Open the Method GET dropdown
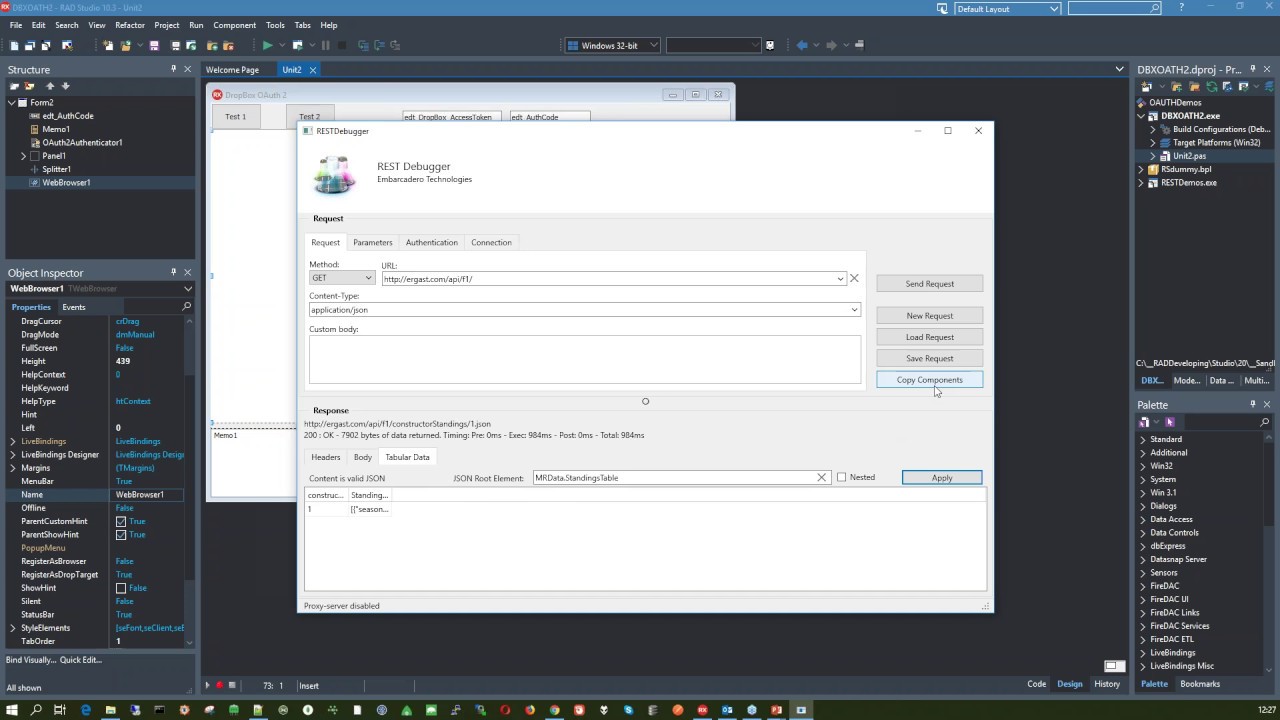 click(368, 278)
